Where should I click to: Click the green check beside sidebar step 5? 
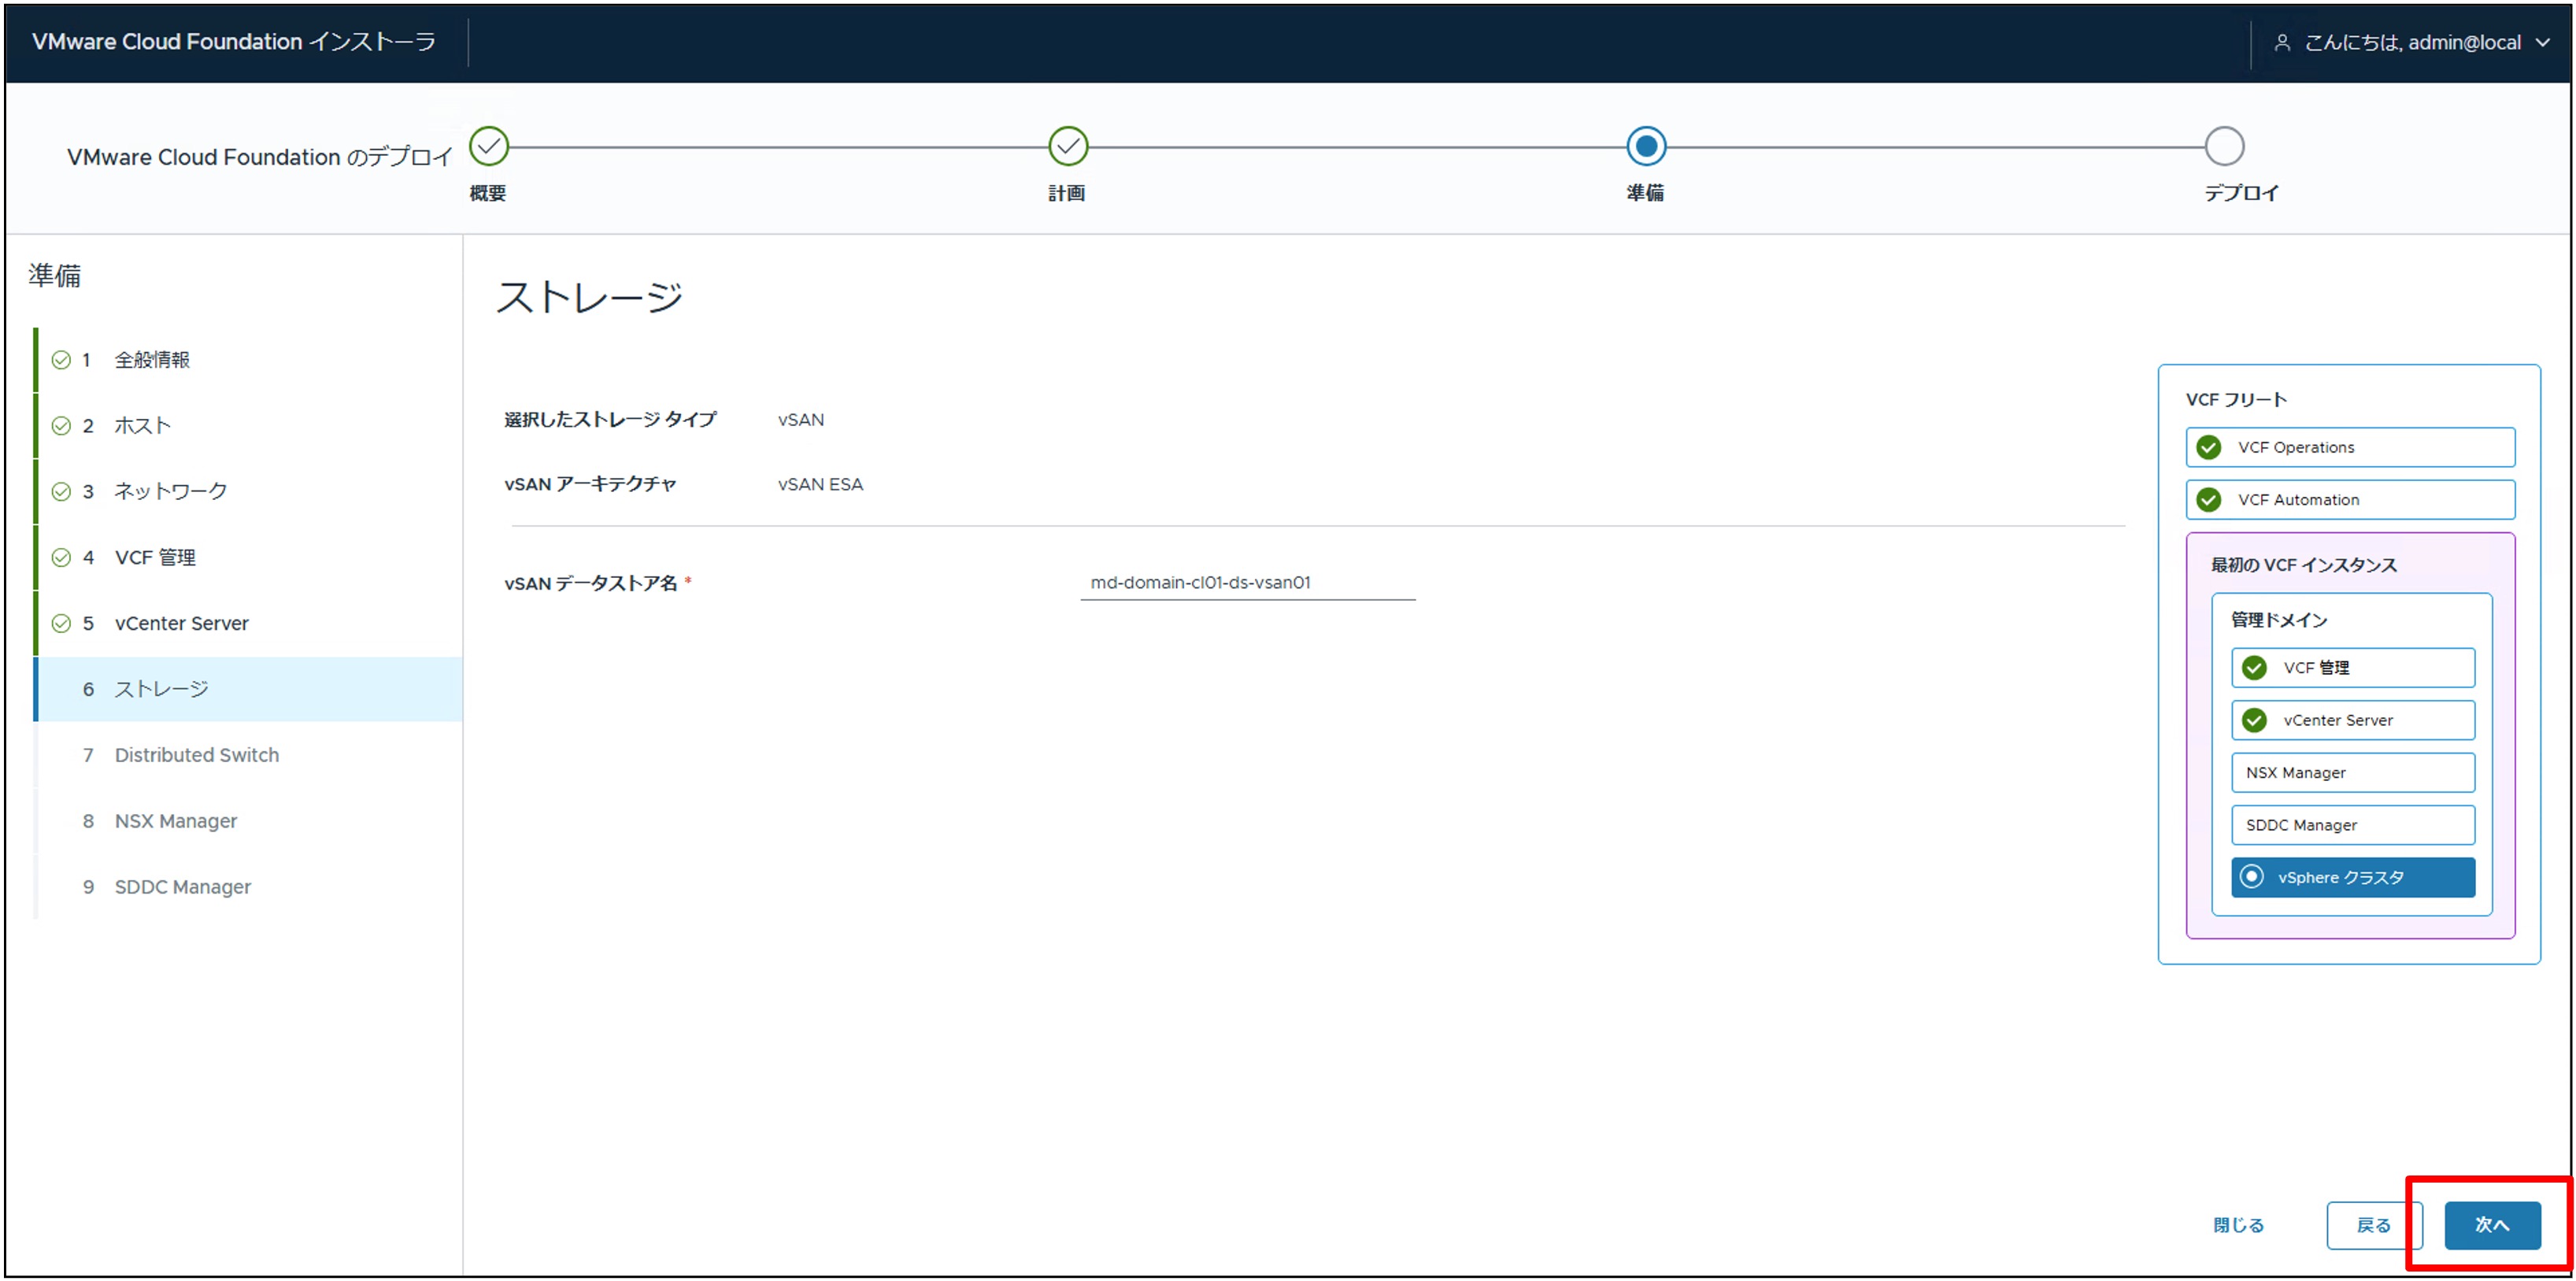(x=61, y=624)
